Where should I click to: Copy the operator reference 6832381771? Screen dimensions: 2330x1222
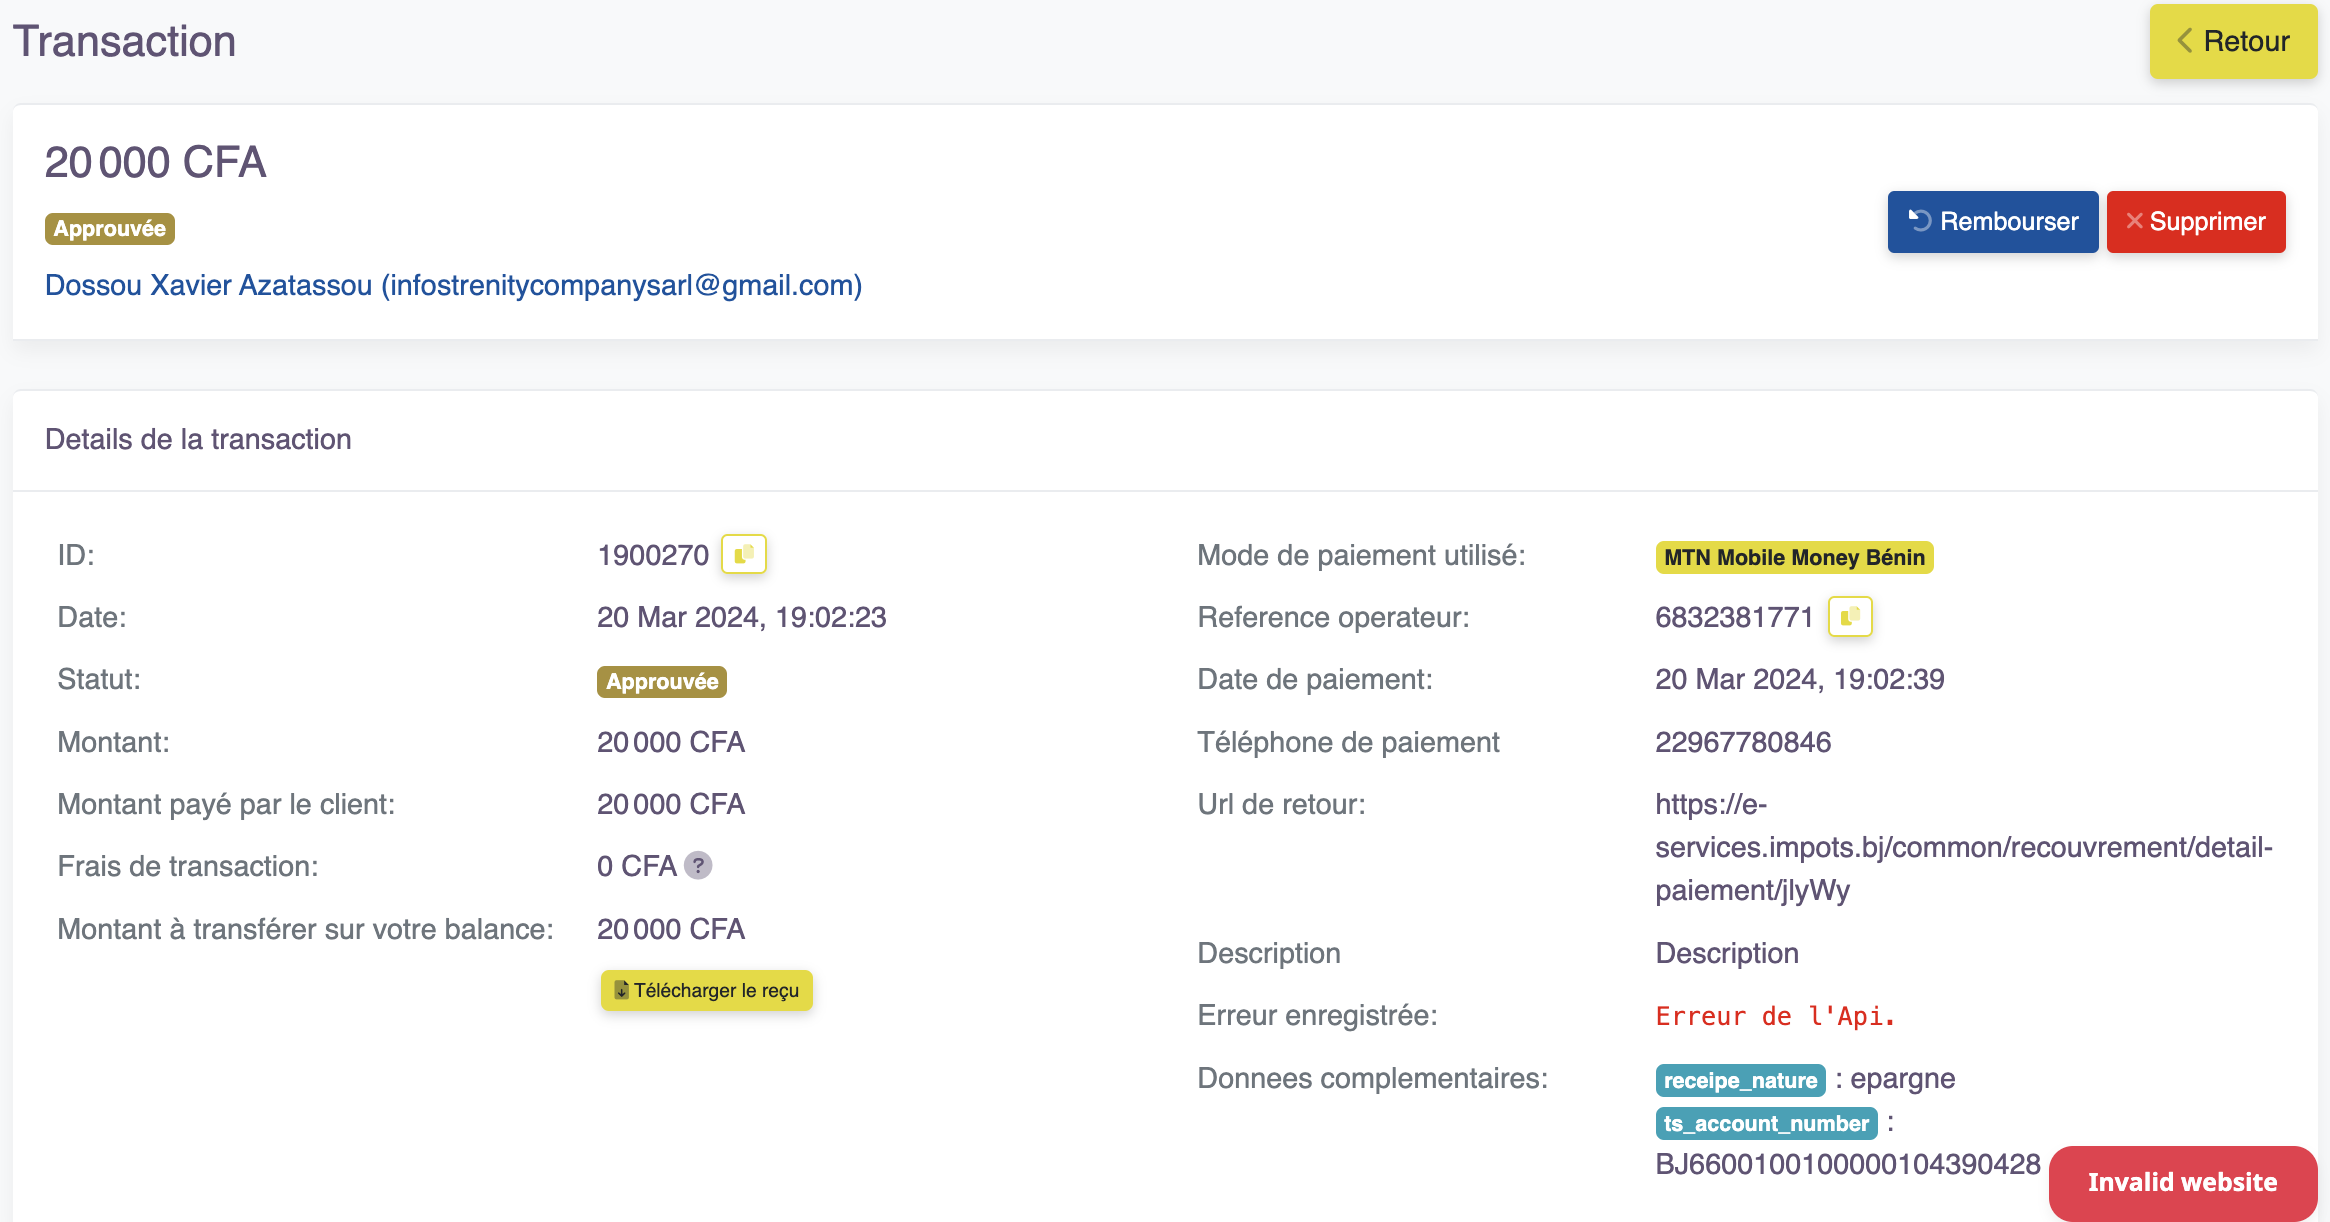coord(1849,616)
